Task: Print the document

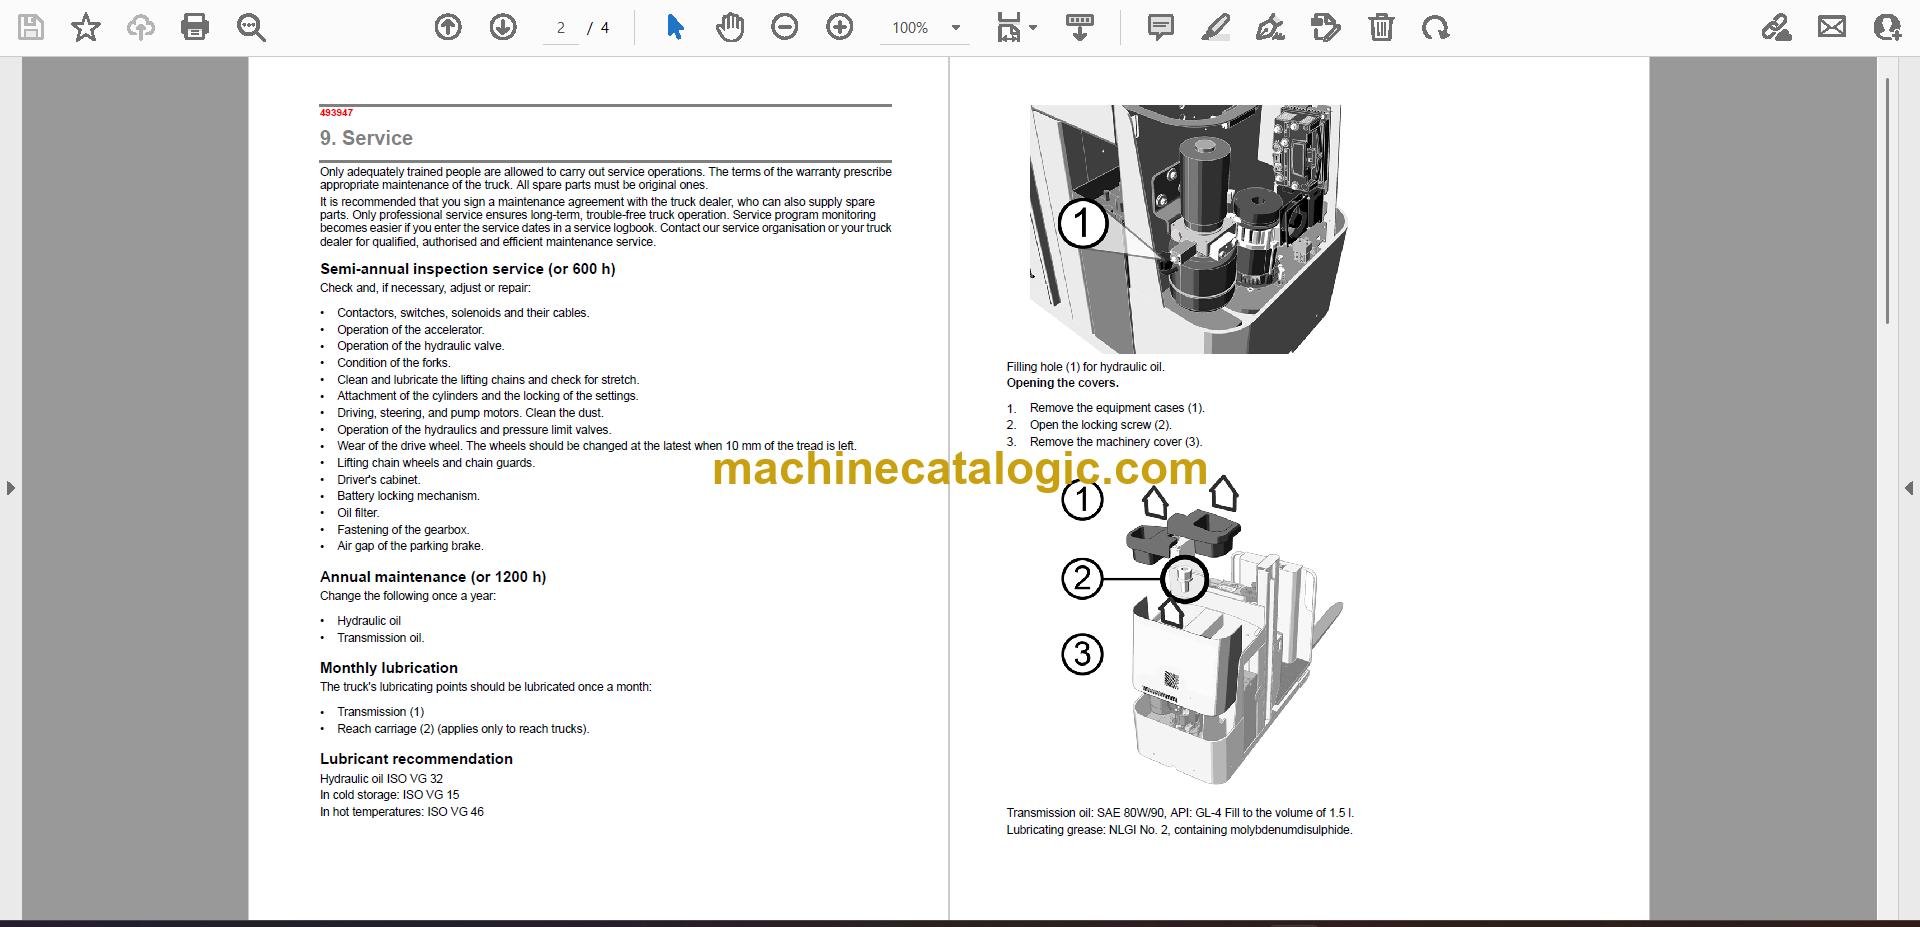Action: pos(195,27)
